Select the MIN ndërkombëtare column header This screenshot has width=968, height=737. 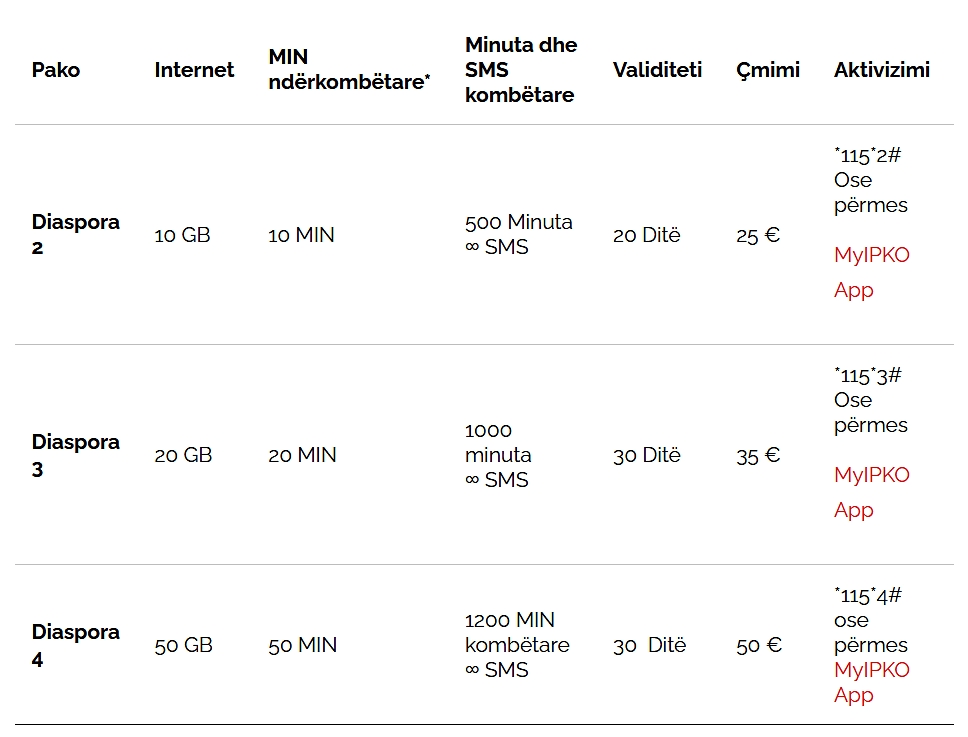349,70
